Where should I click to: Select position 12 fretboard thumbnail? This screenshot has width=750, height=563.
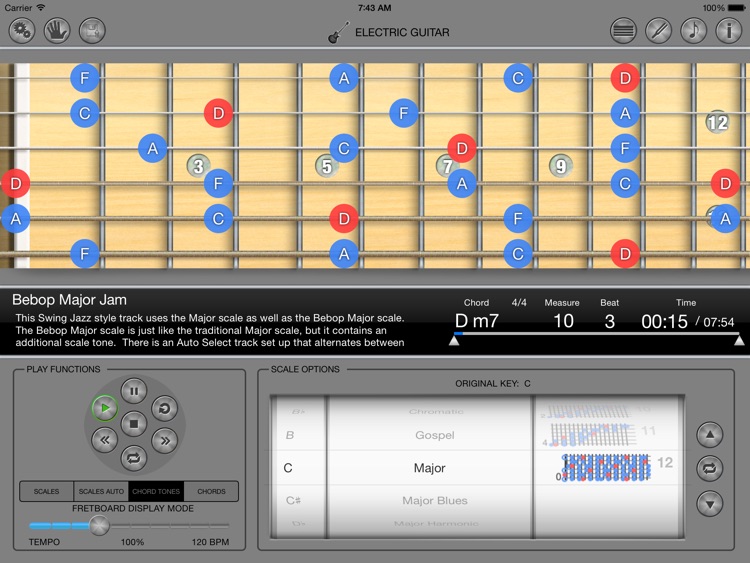point(606,467)
